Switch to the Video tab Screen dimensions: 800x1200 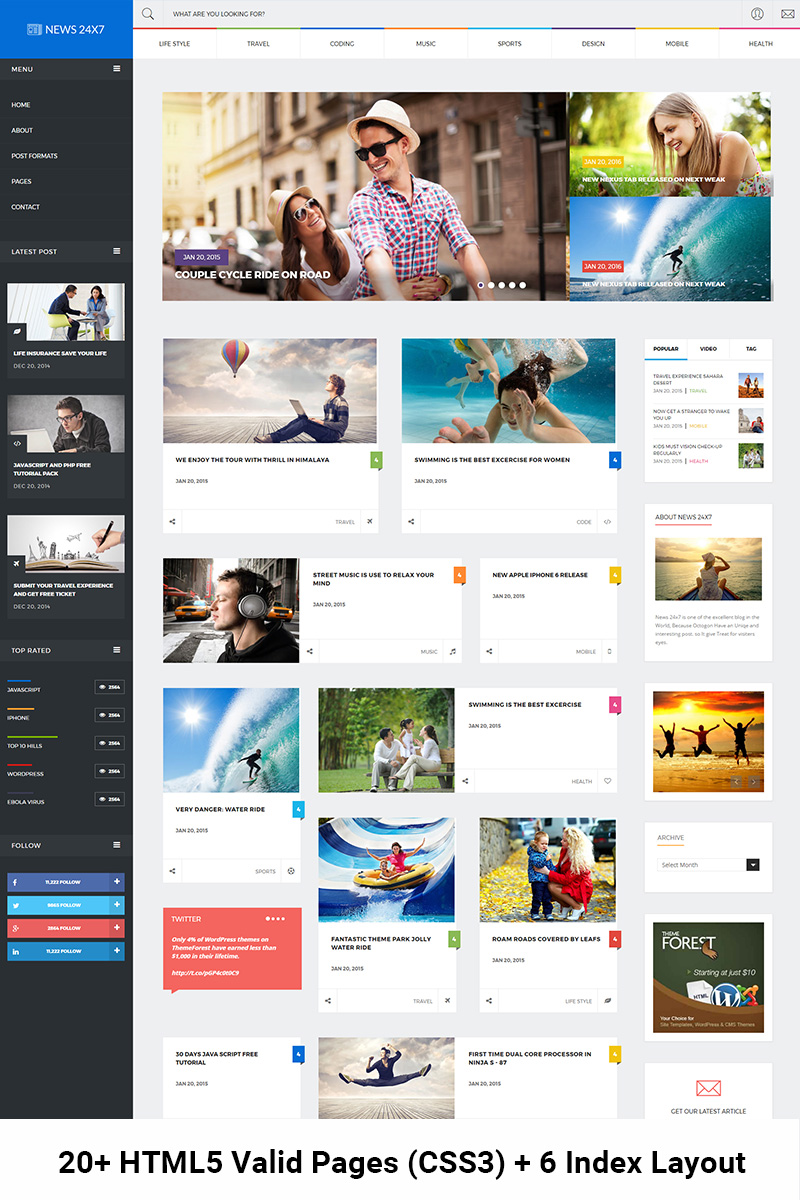tap(708, 349)
